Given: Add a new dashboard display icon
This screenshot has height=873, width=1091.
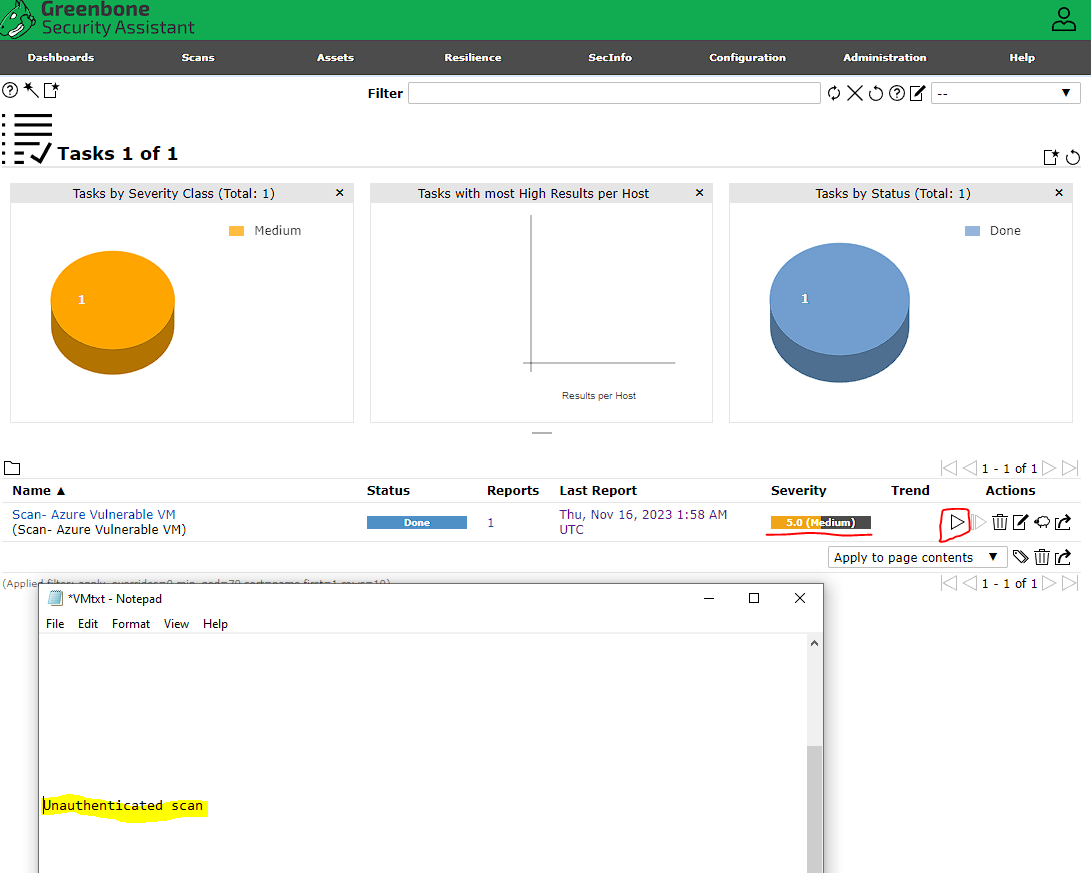Looking at the screenshot, I should tap(1051, 157).
